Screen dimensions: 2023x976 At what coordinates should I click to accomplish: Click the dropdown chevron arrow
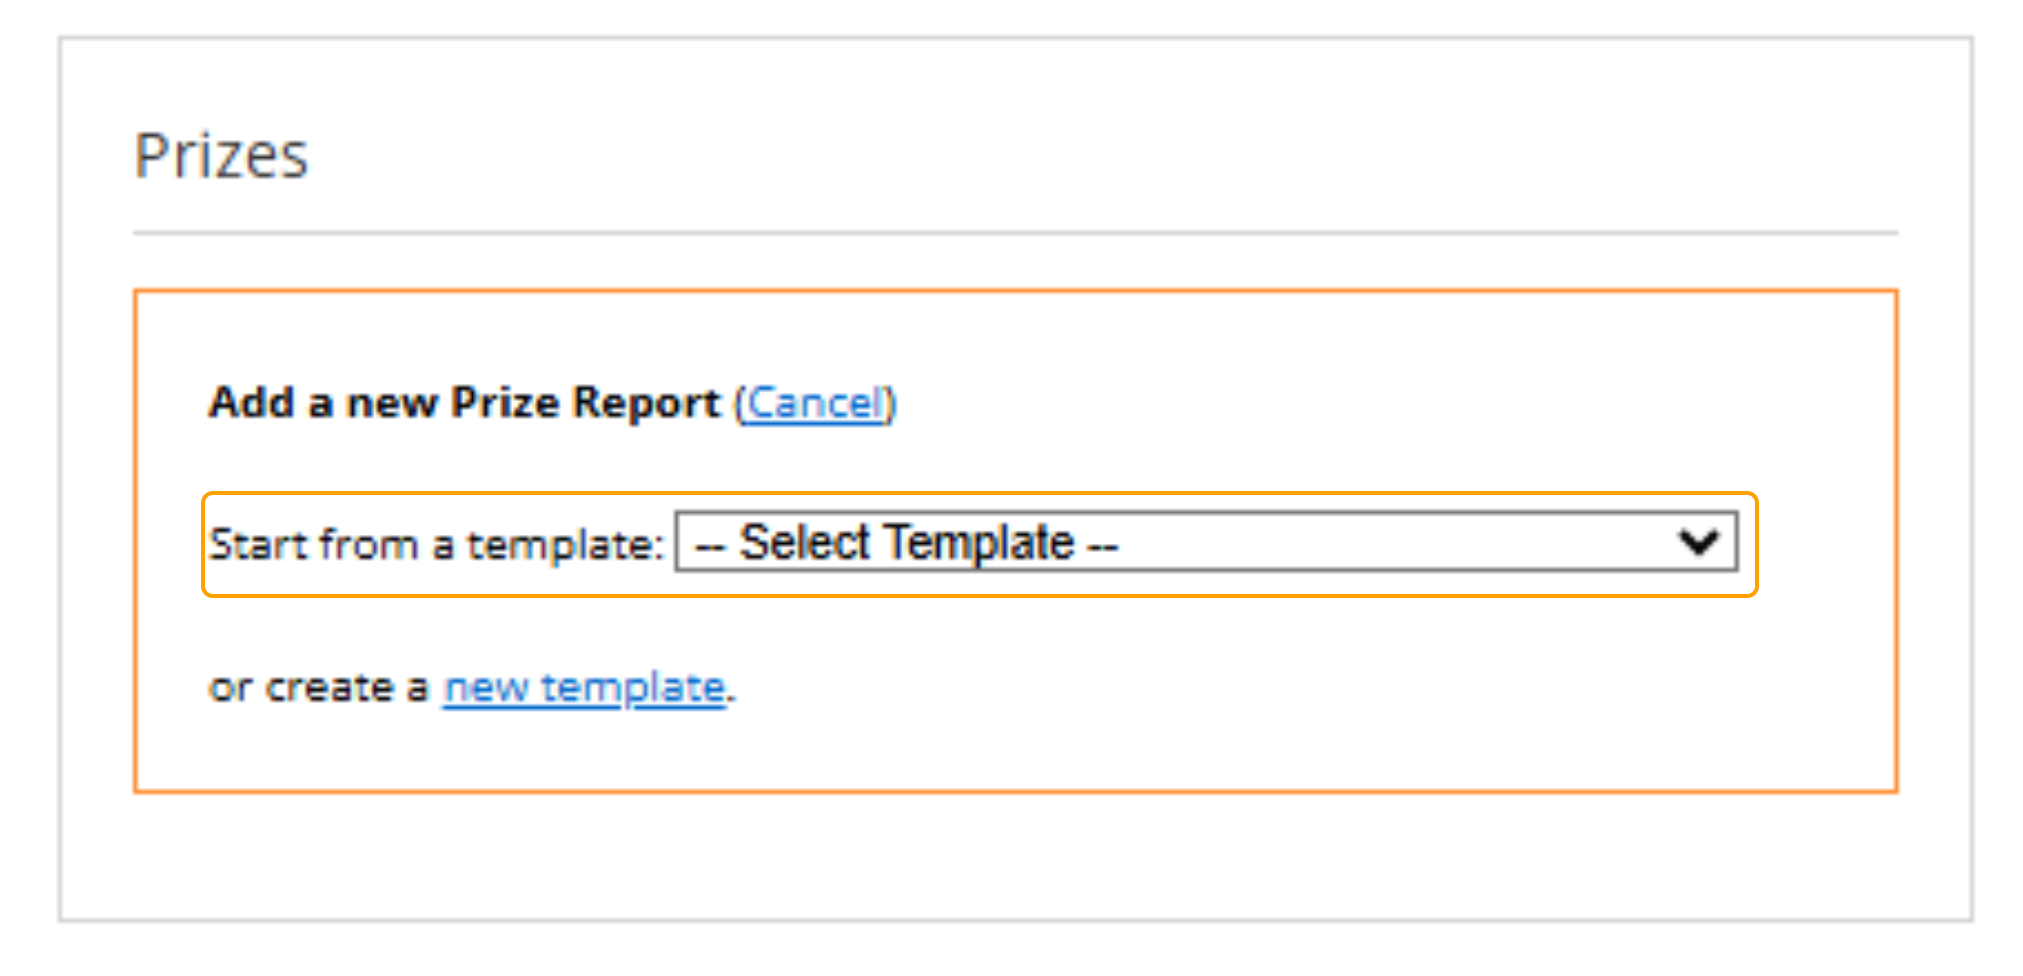point(1698,543)
